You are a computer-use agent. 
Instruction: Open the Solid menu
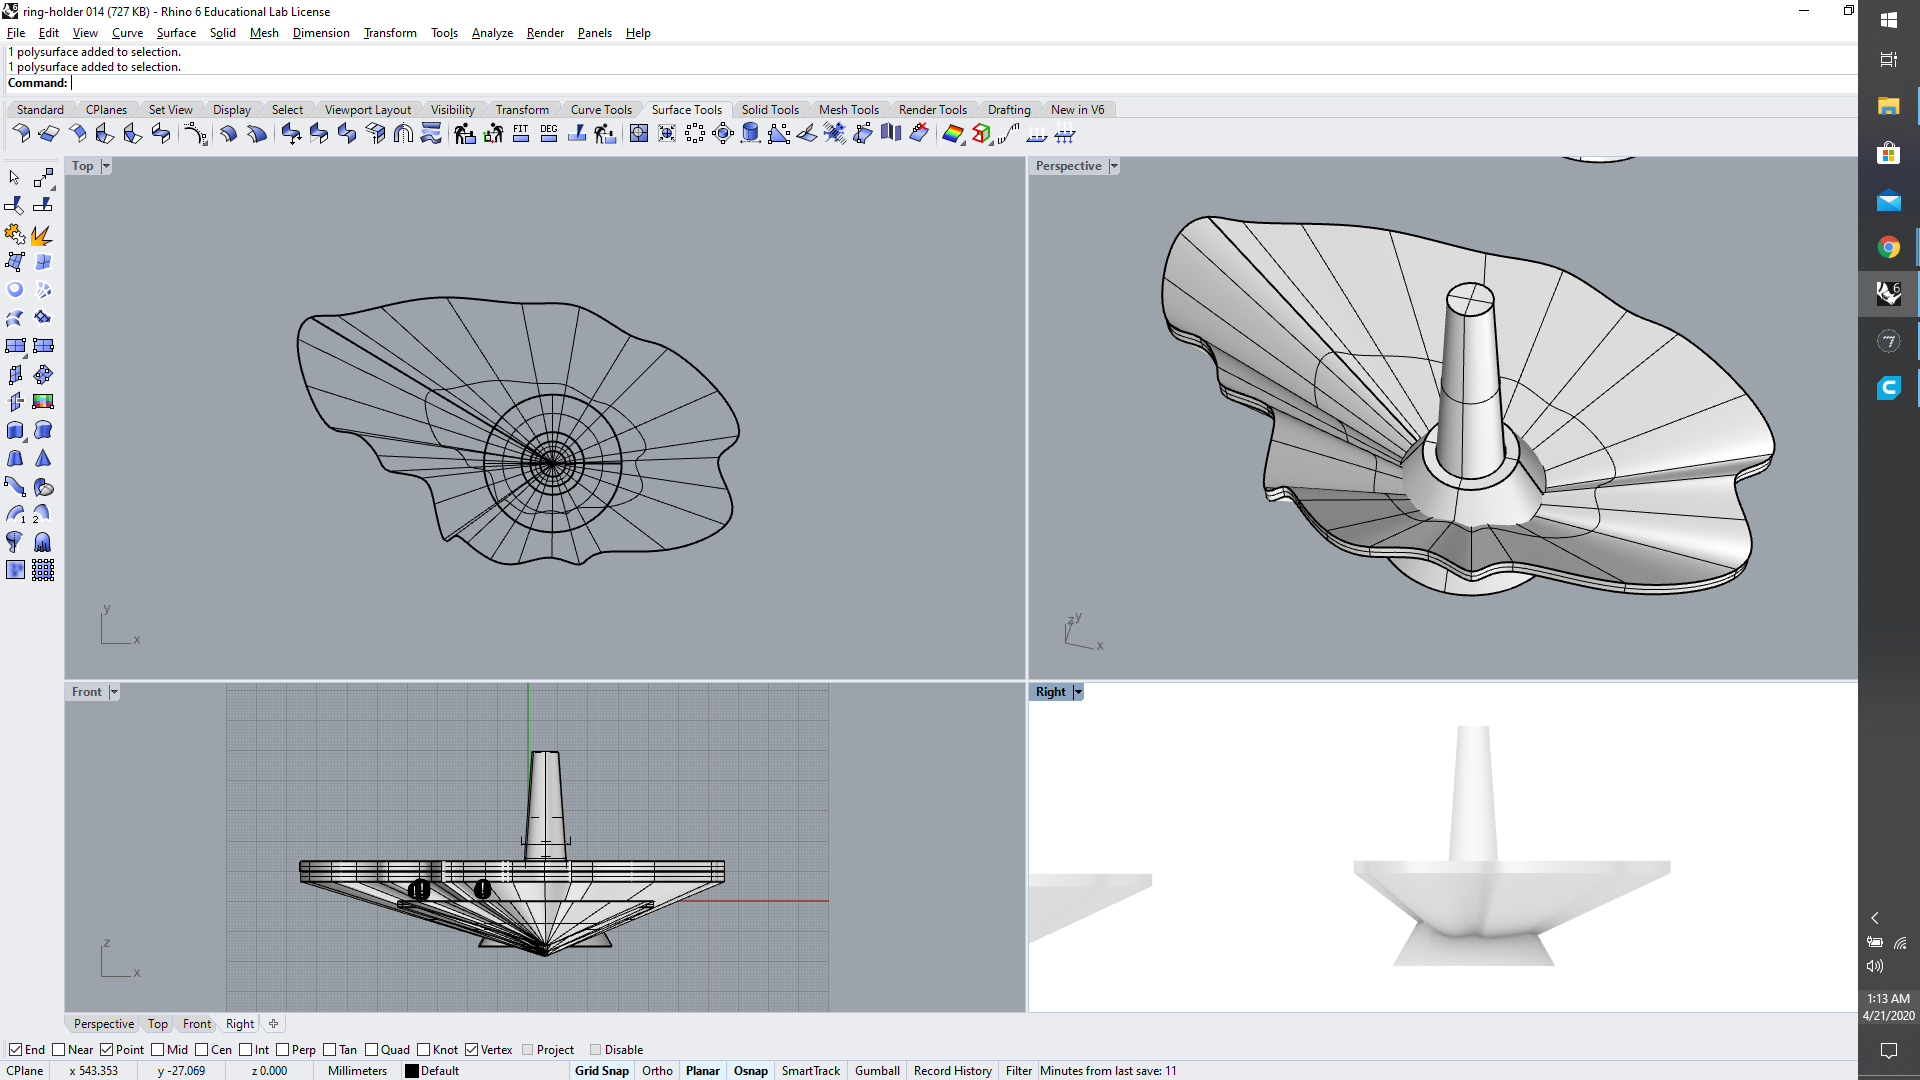pyautogui.click(x=222, y=33)
